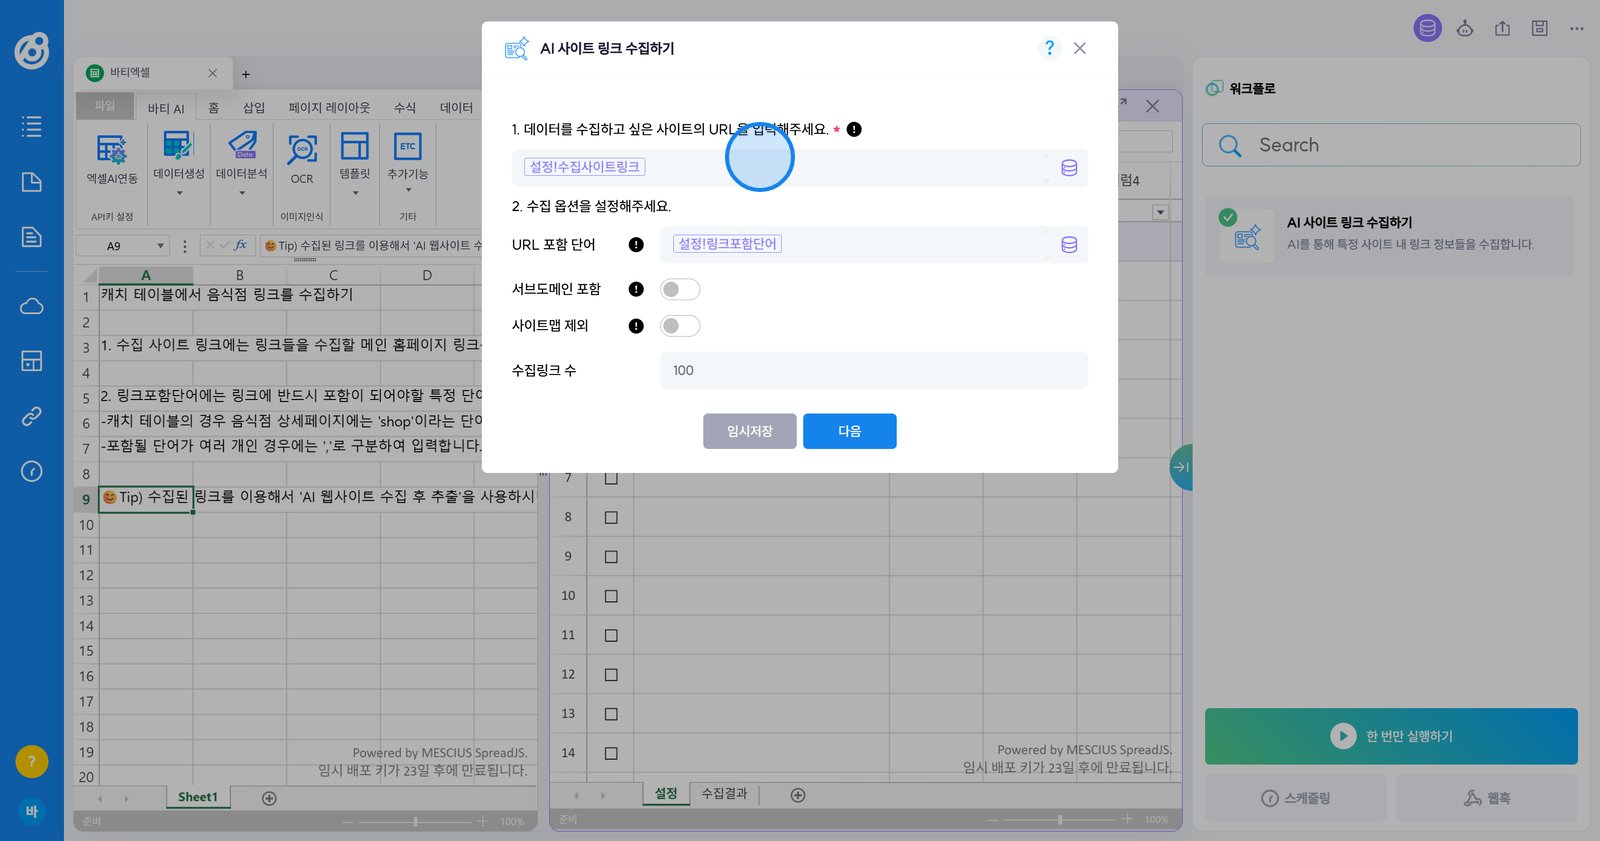1600x841 pixels.
Task: Open the cloud icon in left sidebar
Action: (32, 306)
